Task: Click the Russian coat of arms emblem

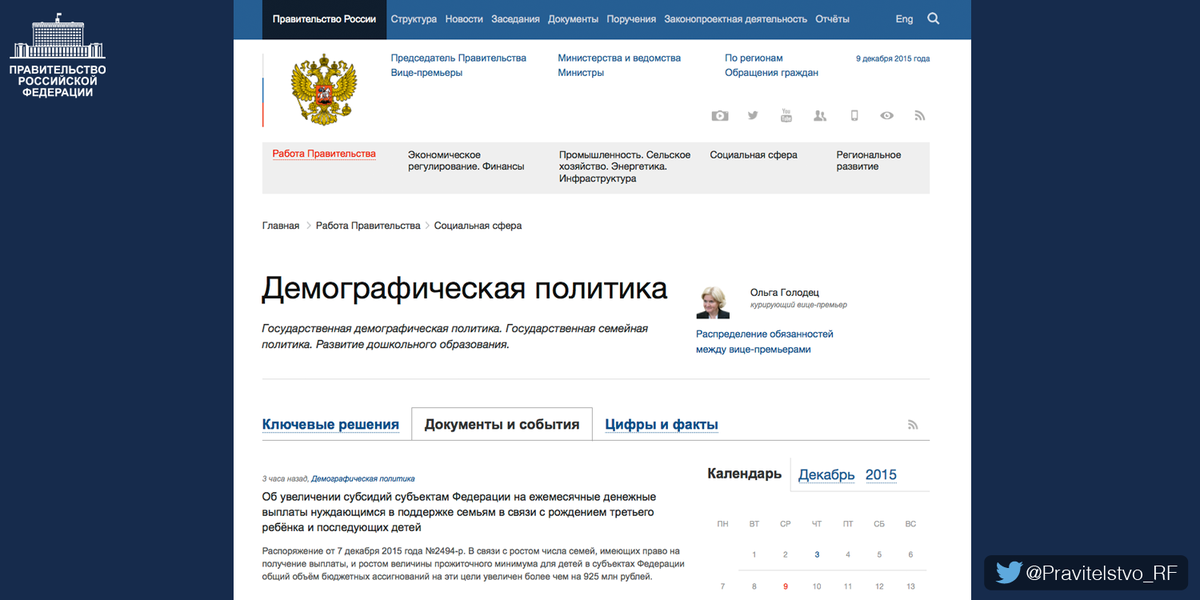Action: [x=323, y=90]
